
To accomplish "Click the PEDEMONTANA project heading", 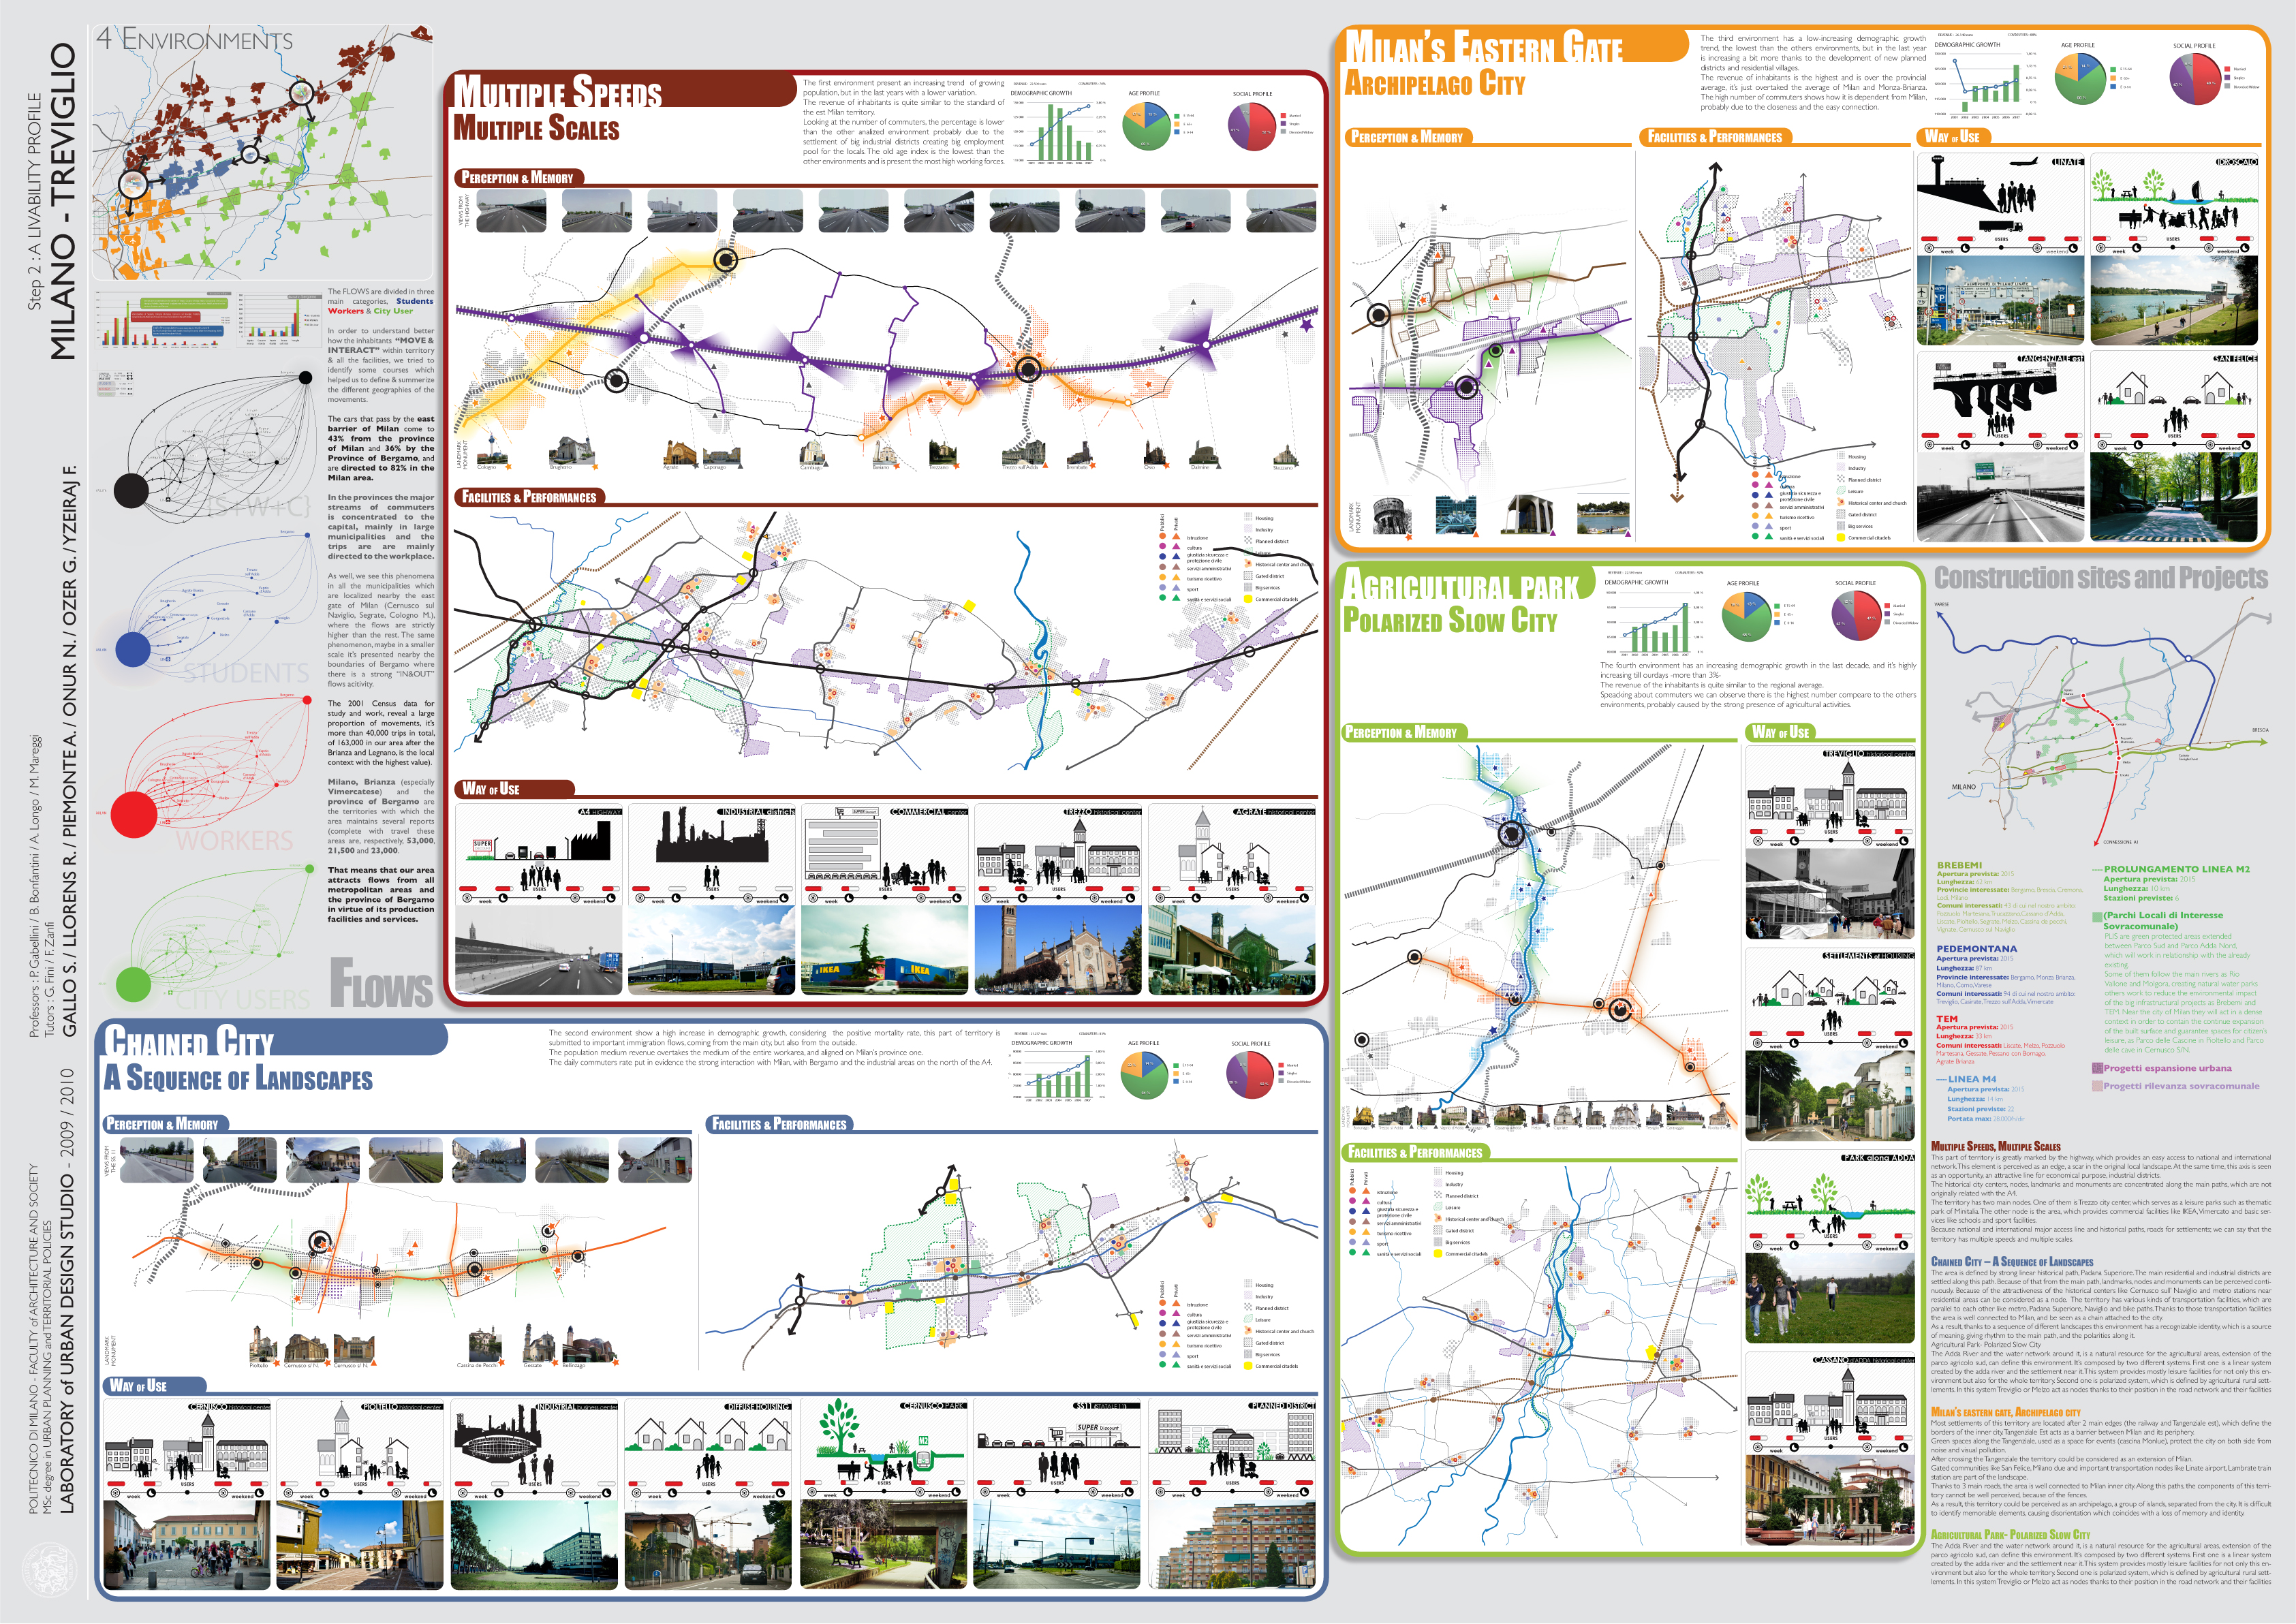I will [x=1976, y=948].
